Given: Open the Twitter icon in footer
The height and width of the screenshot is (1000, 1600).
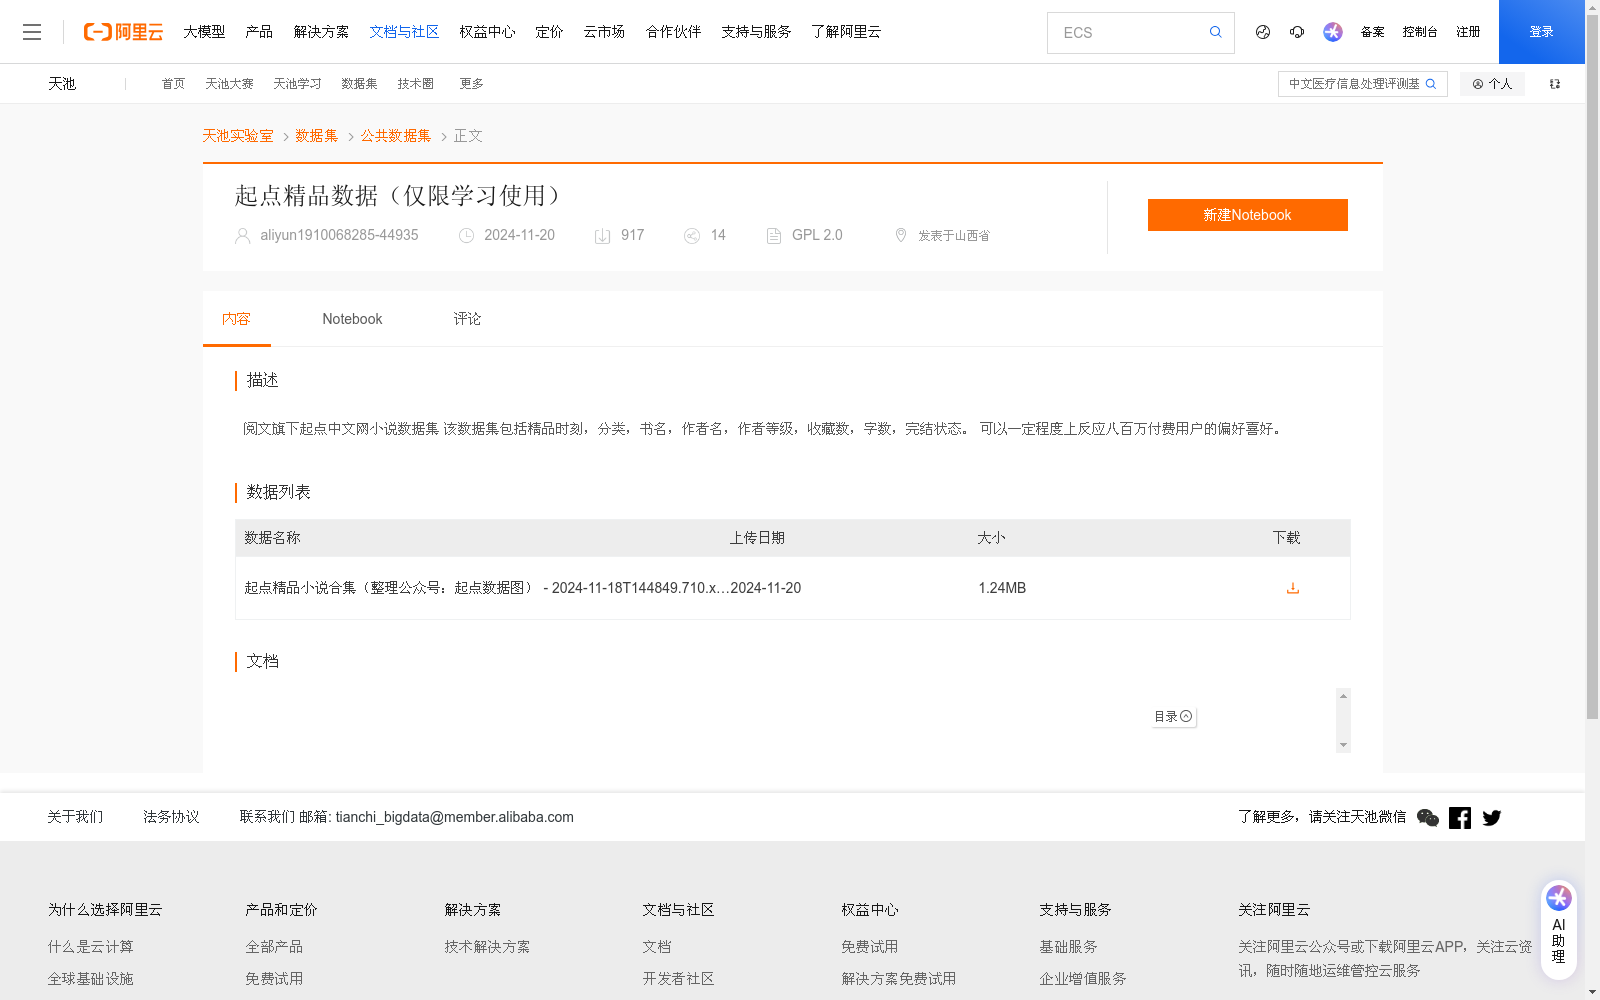Looking at the screenshot, I should pos(1491,817).
